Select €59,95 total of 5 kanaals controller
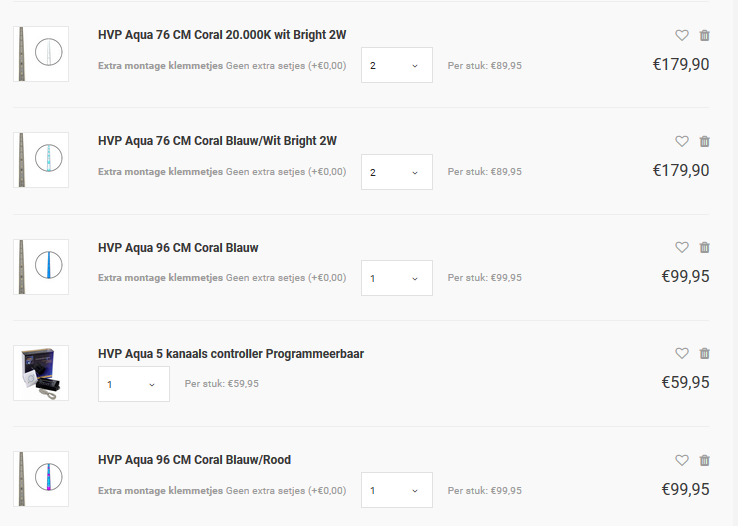Viewport: 738px width, 526px height. (685, 382)
